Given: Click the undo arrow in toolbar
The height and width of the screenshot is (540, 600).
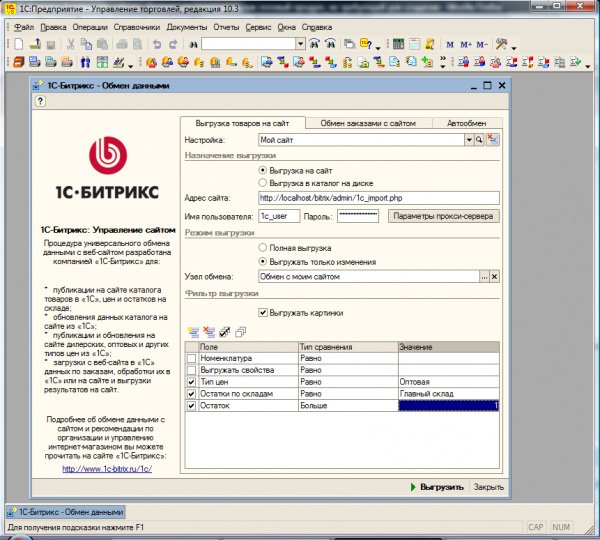Looking at the screenshot, I should [x=157, y=44].
